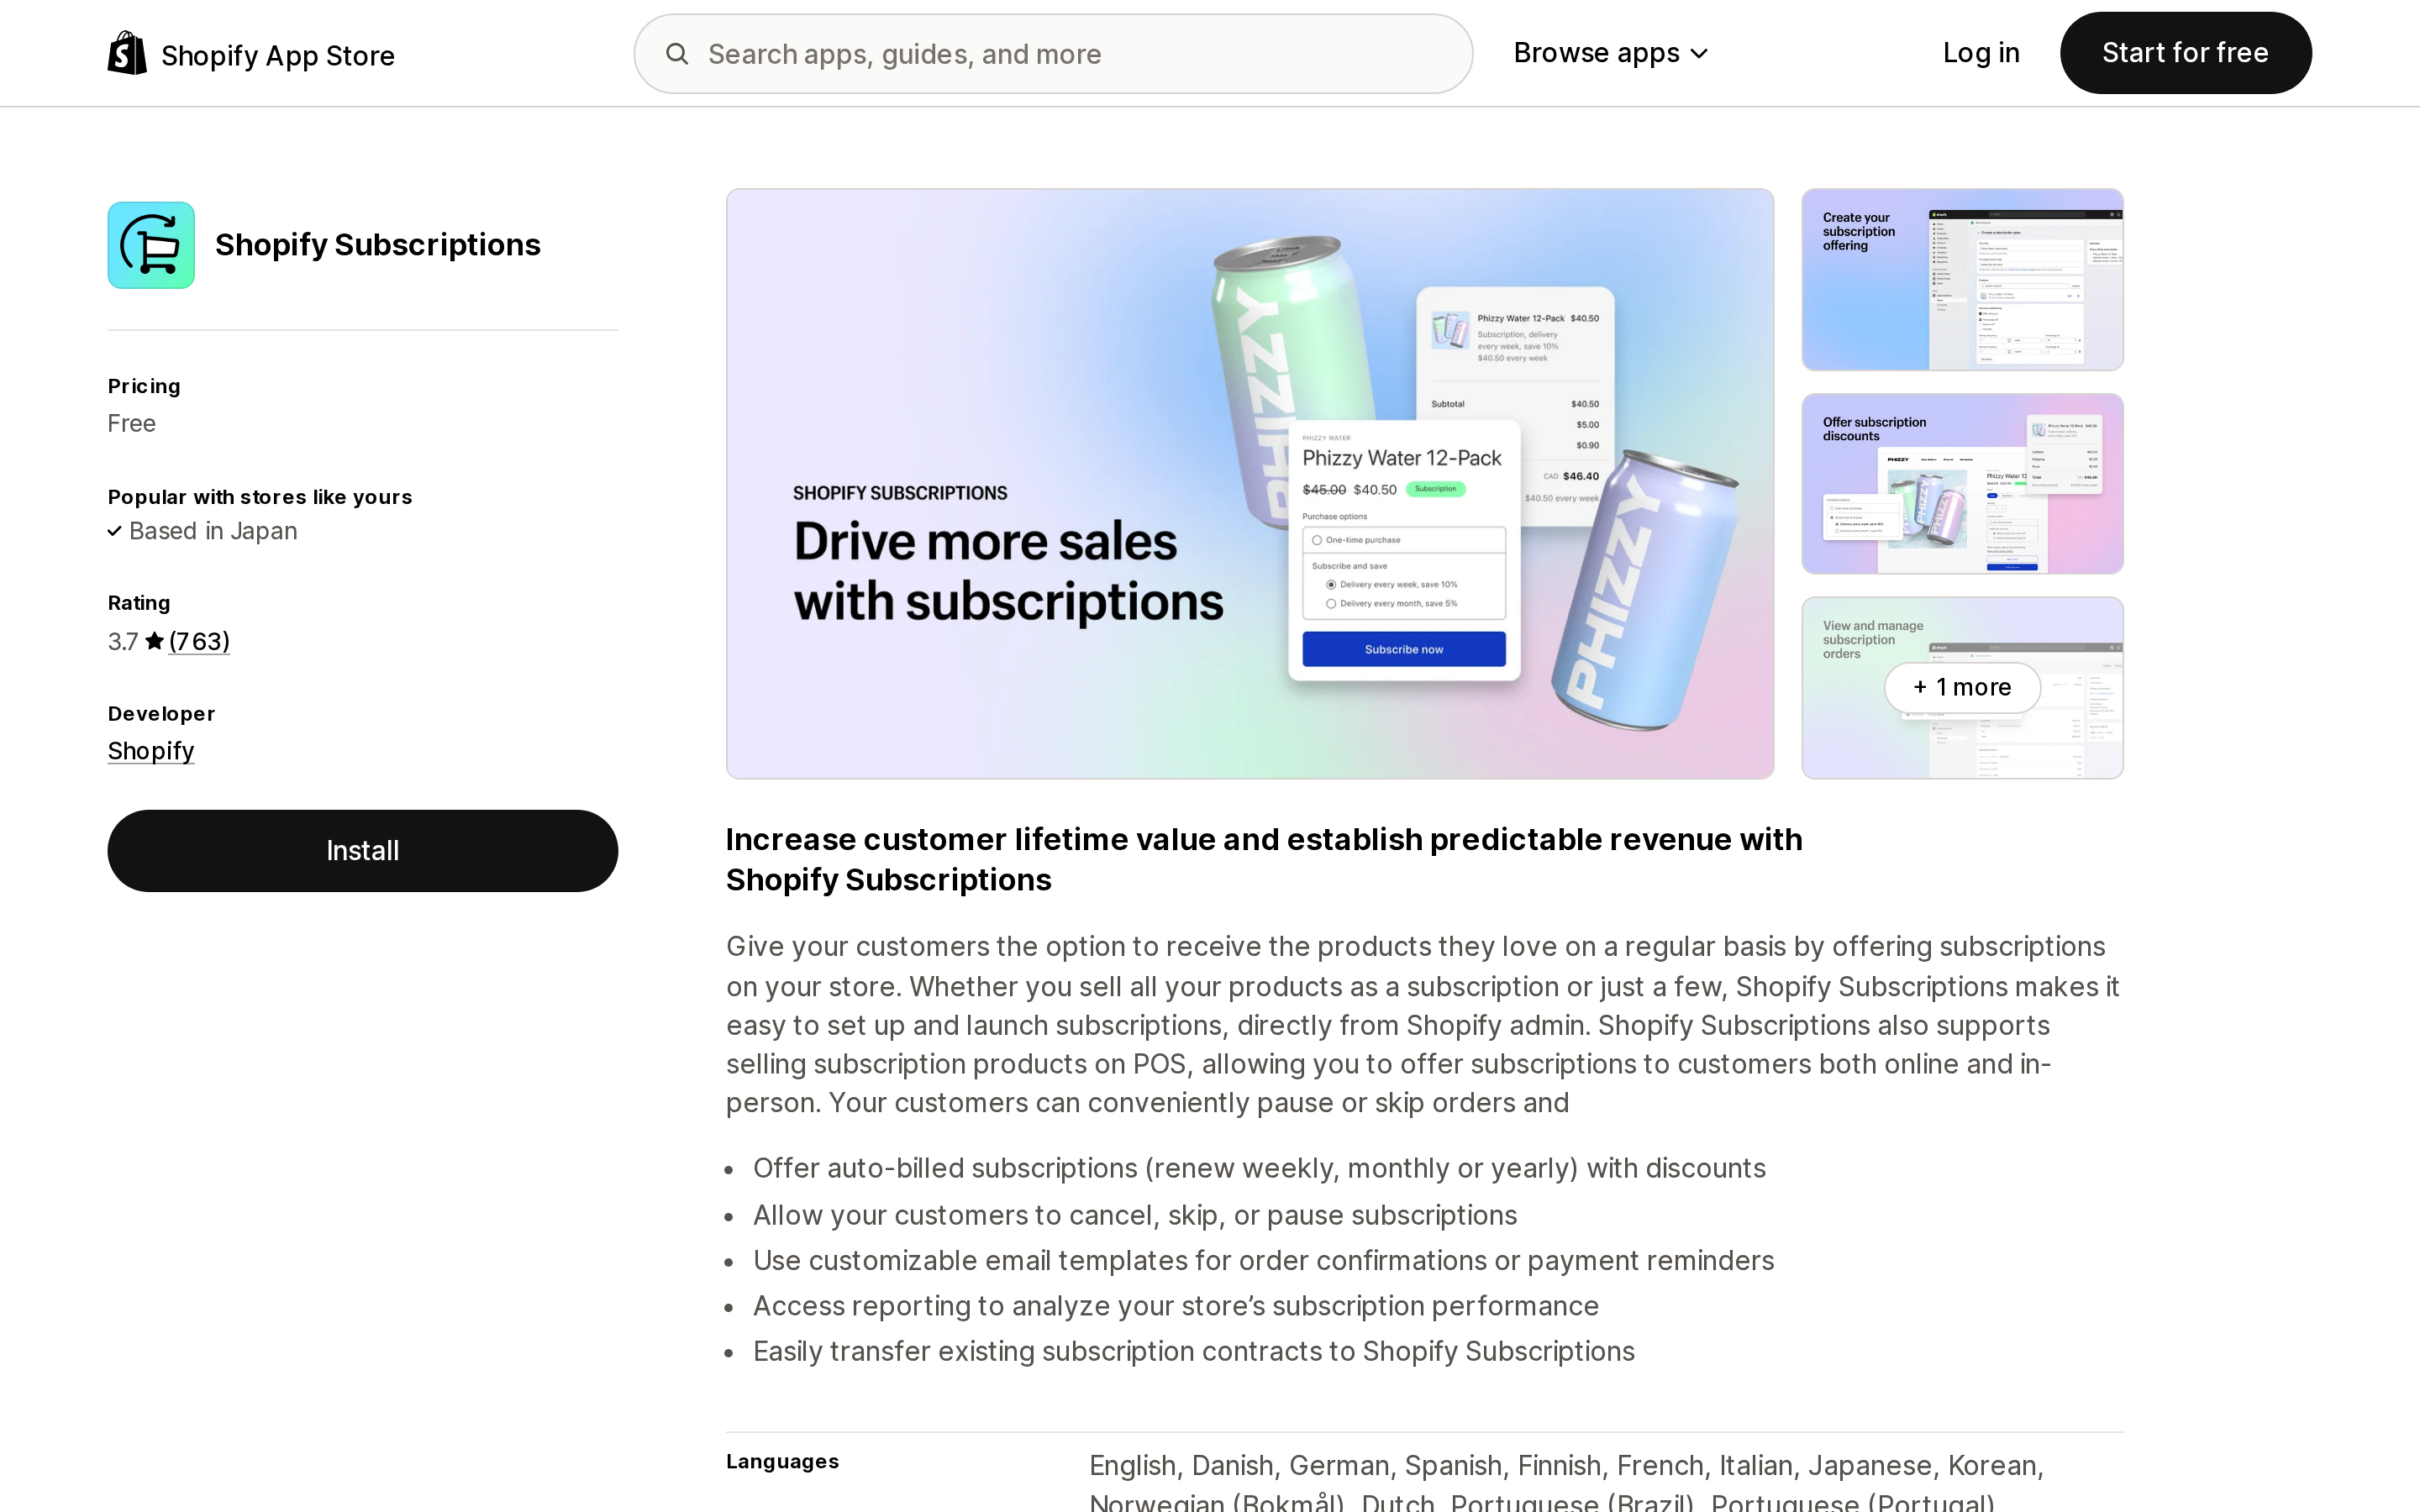Click the Rating label
The height and width of the screenshot is (1512, 2420).
tap(139, 603)
